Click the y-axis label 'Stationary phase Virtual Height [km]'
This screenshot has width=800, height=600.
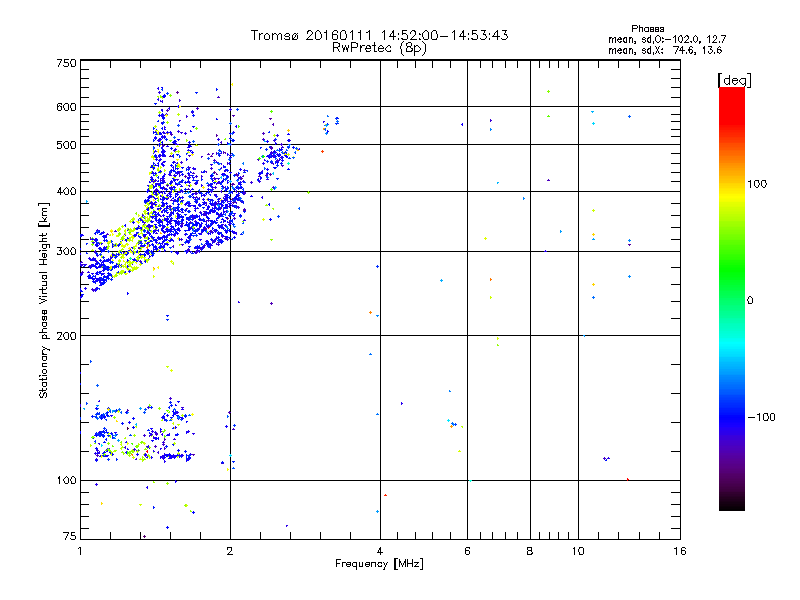[x=44, y=301]
